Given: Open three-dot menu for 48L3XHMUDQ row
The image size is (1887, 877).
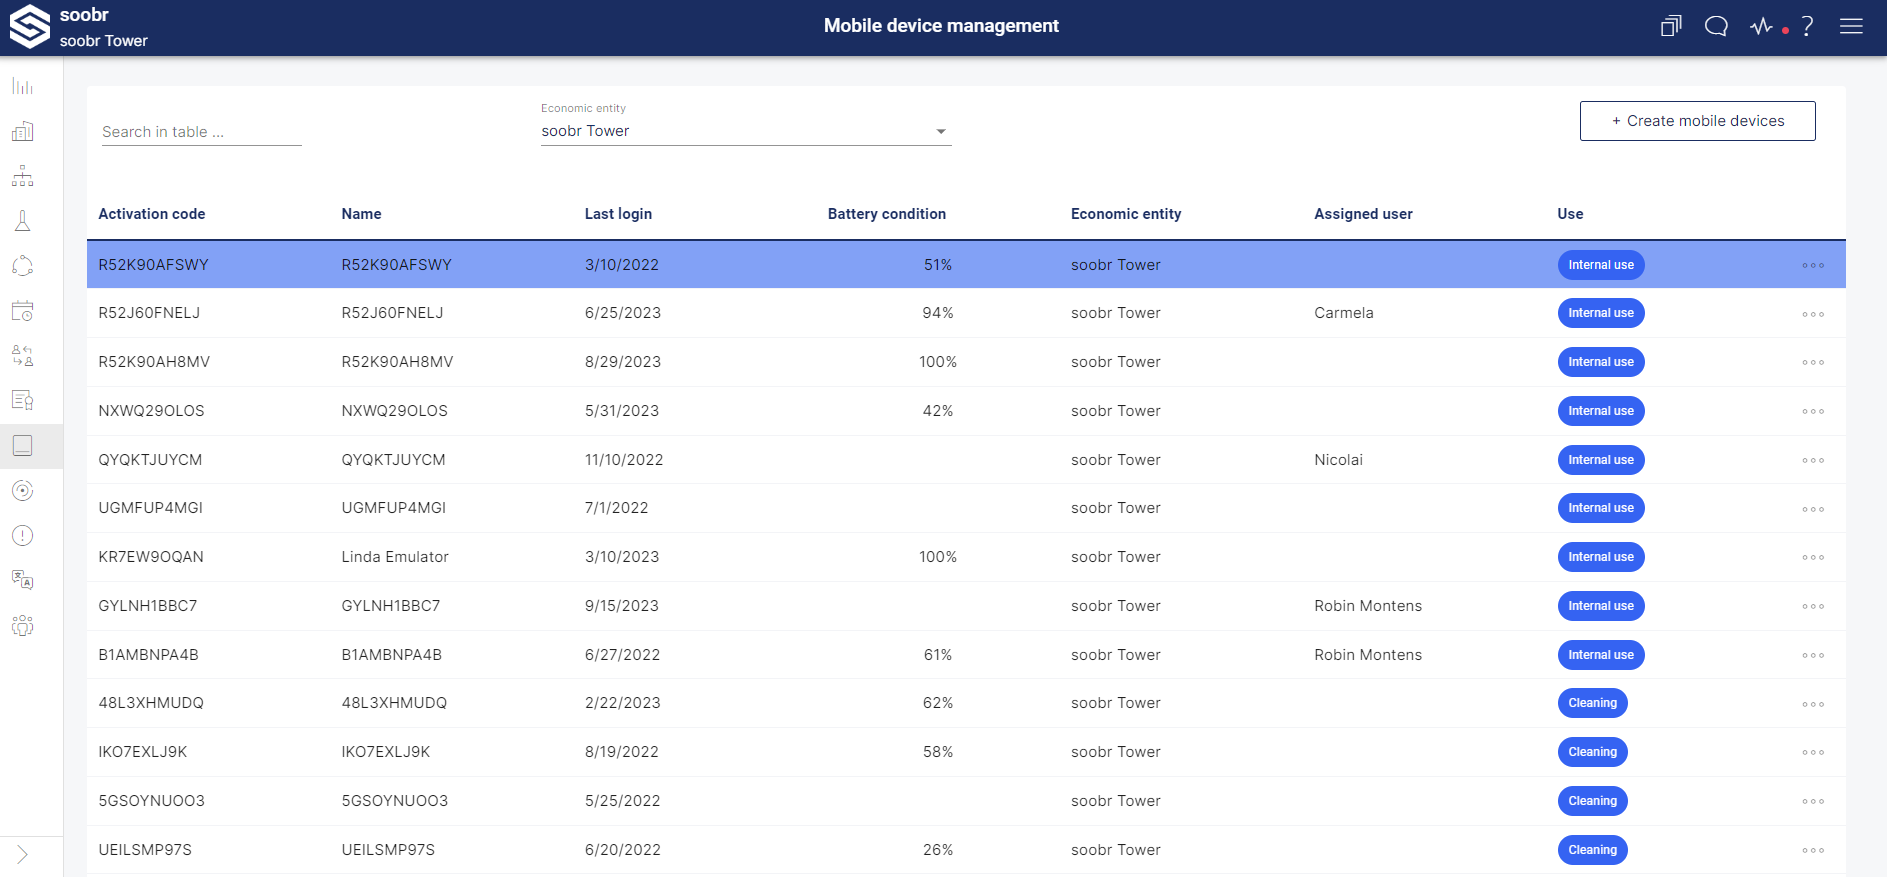Looking at the screenshot, I should point(1813,704).
